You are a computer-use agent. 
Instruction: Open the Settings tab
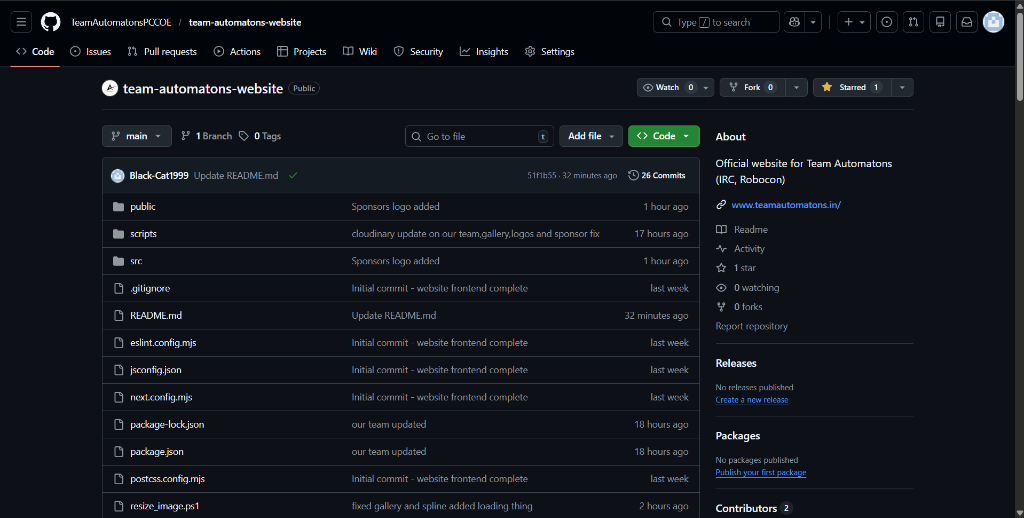(549, 52)
